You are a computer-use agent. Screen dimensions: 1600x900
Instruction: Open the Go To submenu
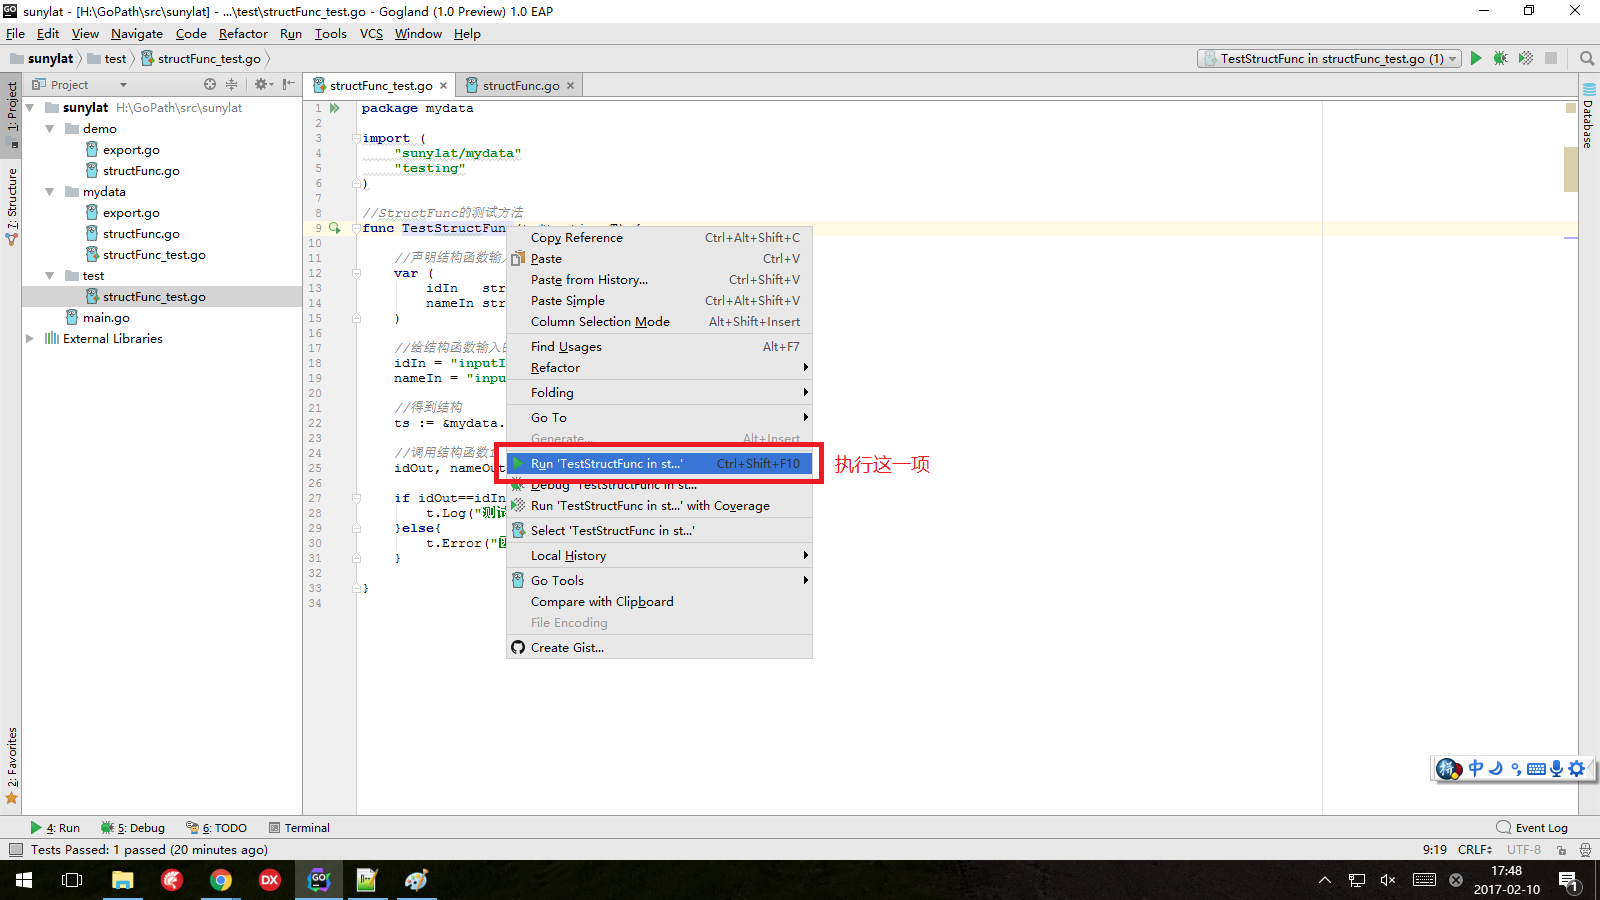pyautogui.click(x=659, y=418)
